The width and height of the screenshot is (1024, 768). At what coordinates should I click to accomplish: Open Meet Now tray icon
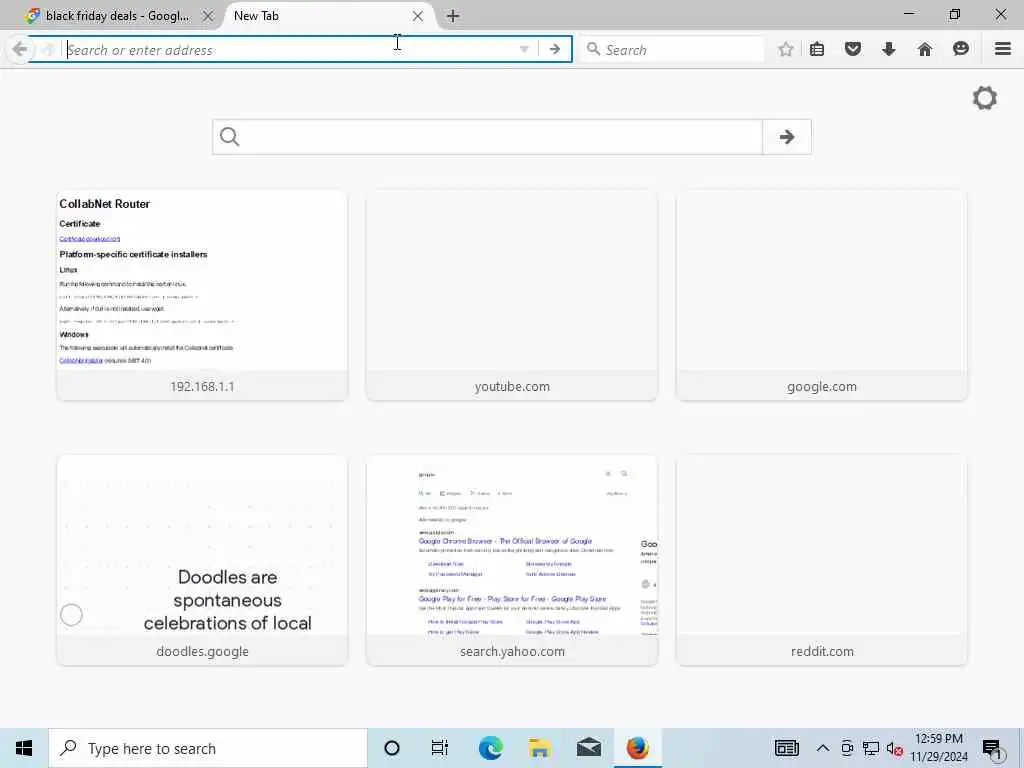(847, 748)
